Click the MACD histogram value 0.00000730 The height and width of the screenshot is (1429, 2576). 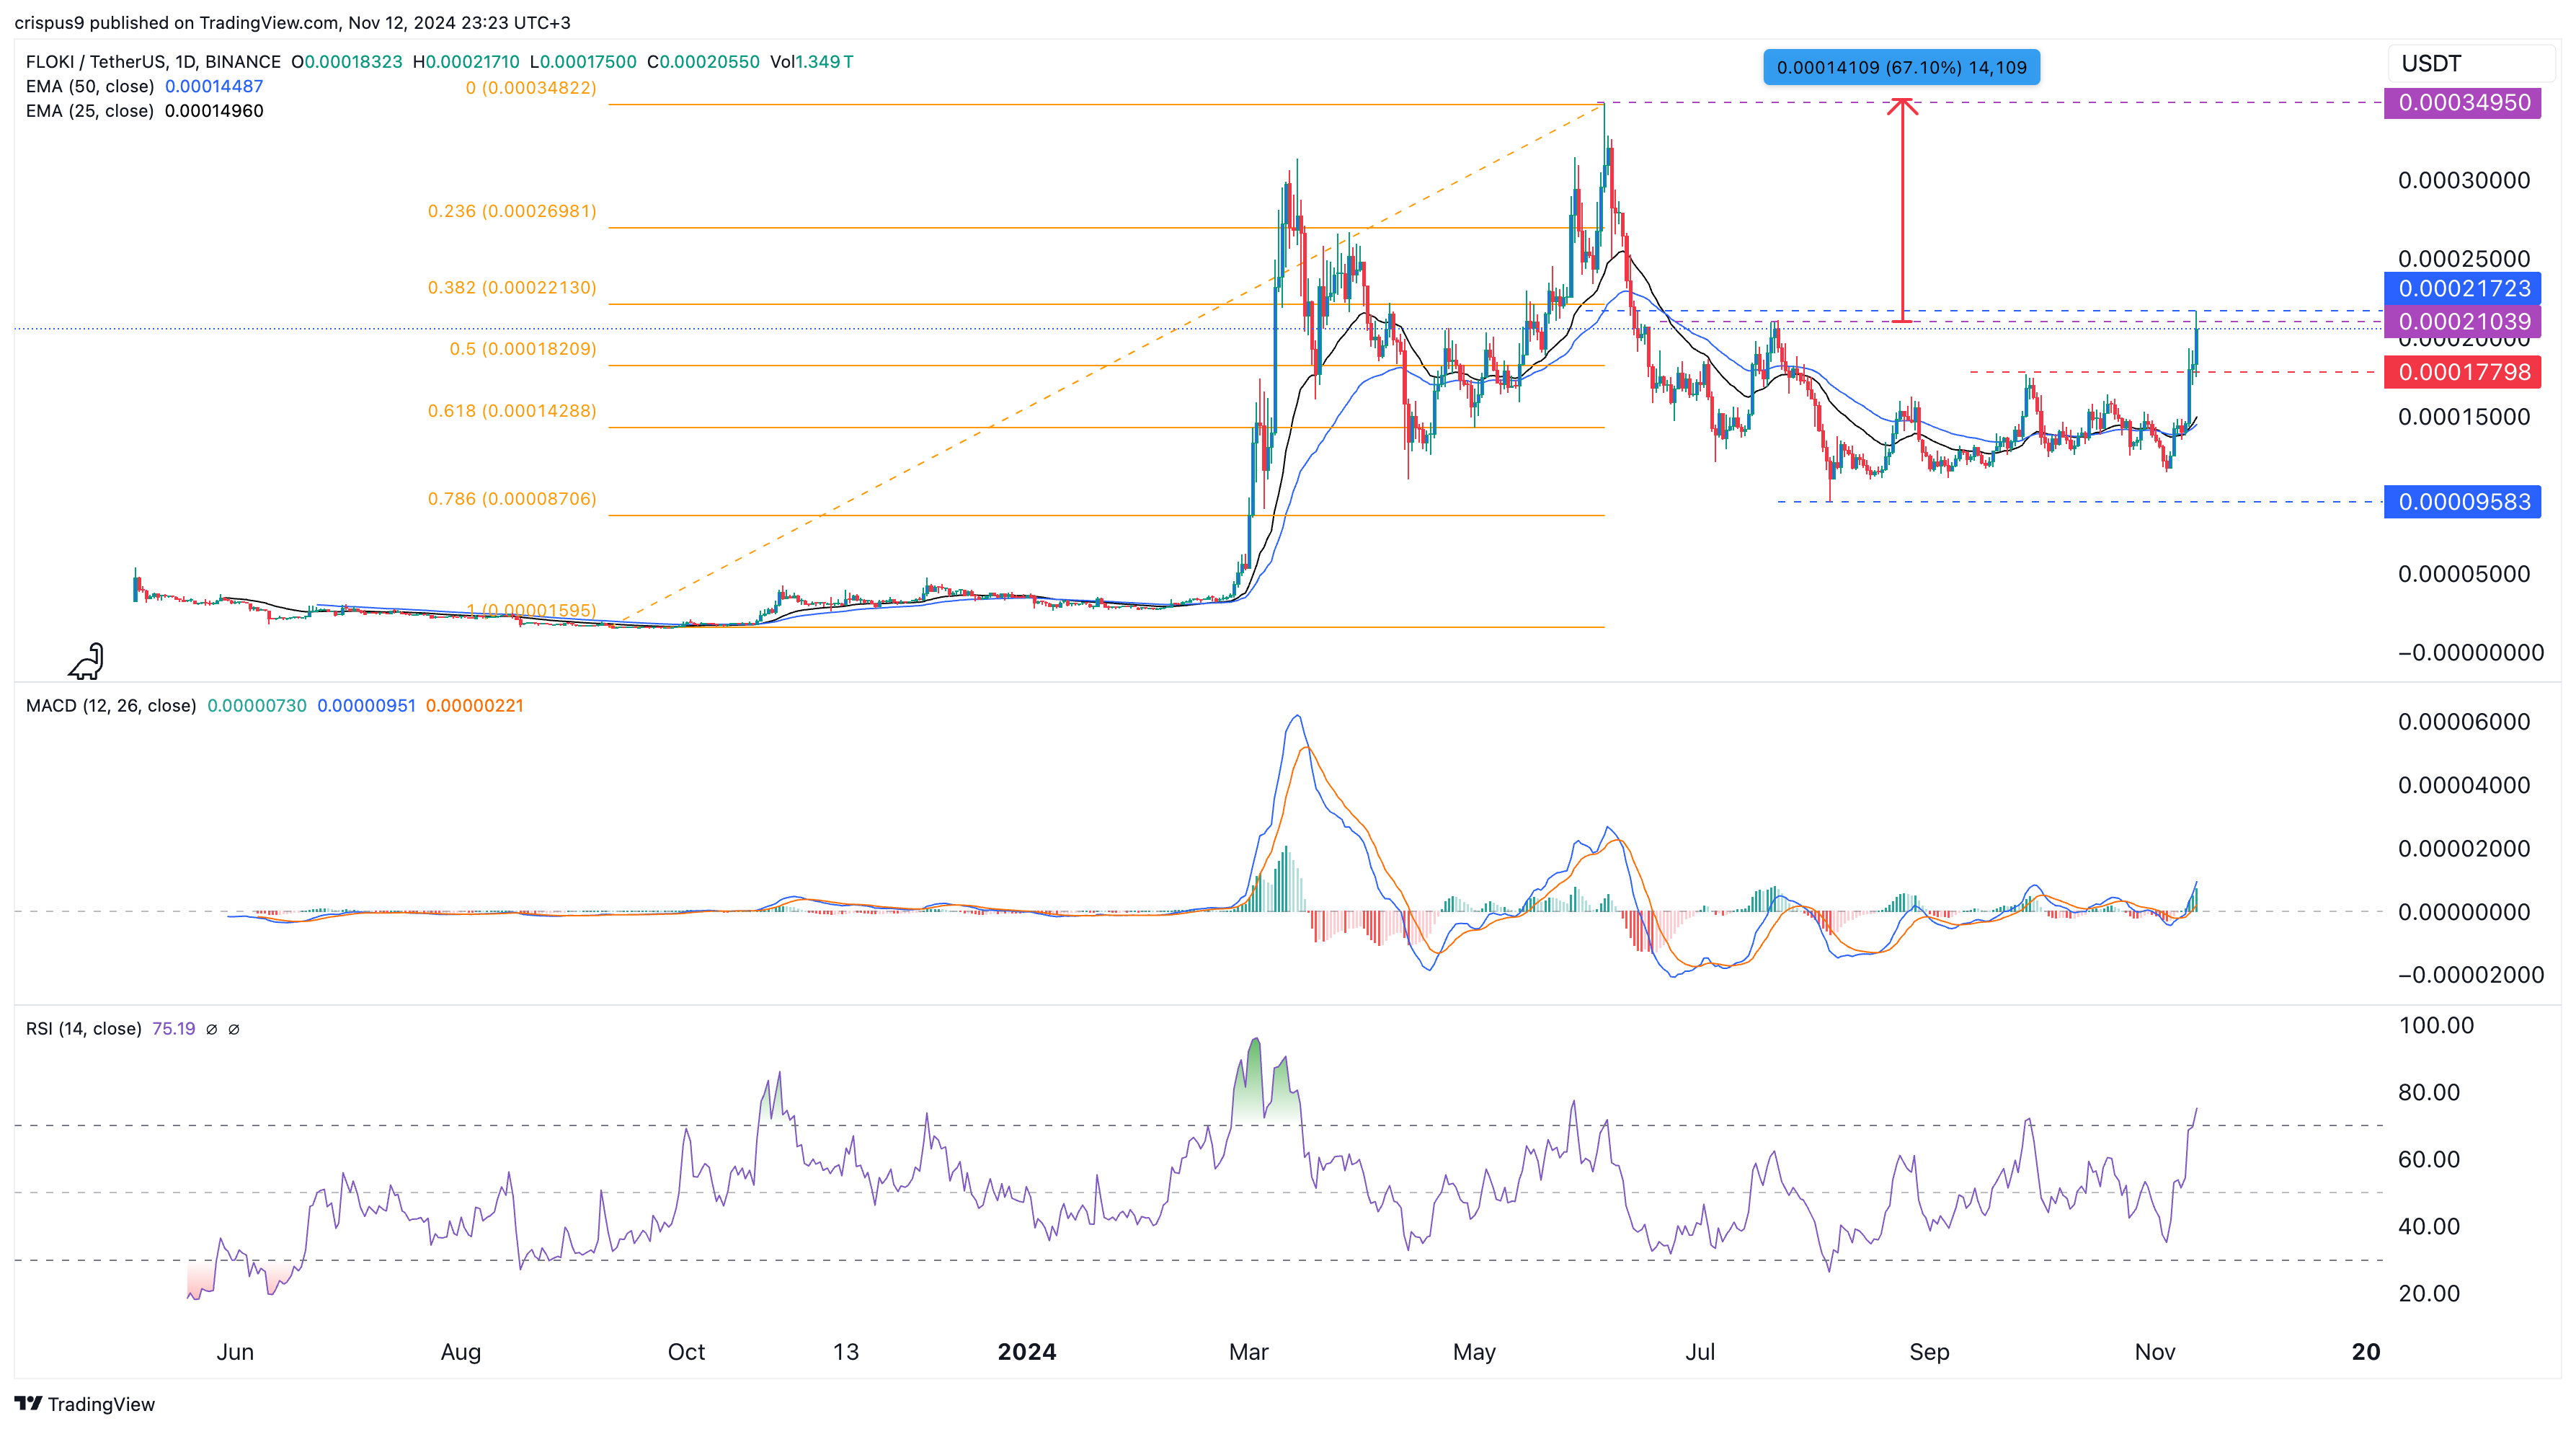pyautogui.click(x=257, y=705)
